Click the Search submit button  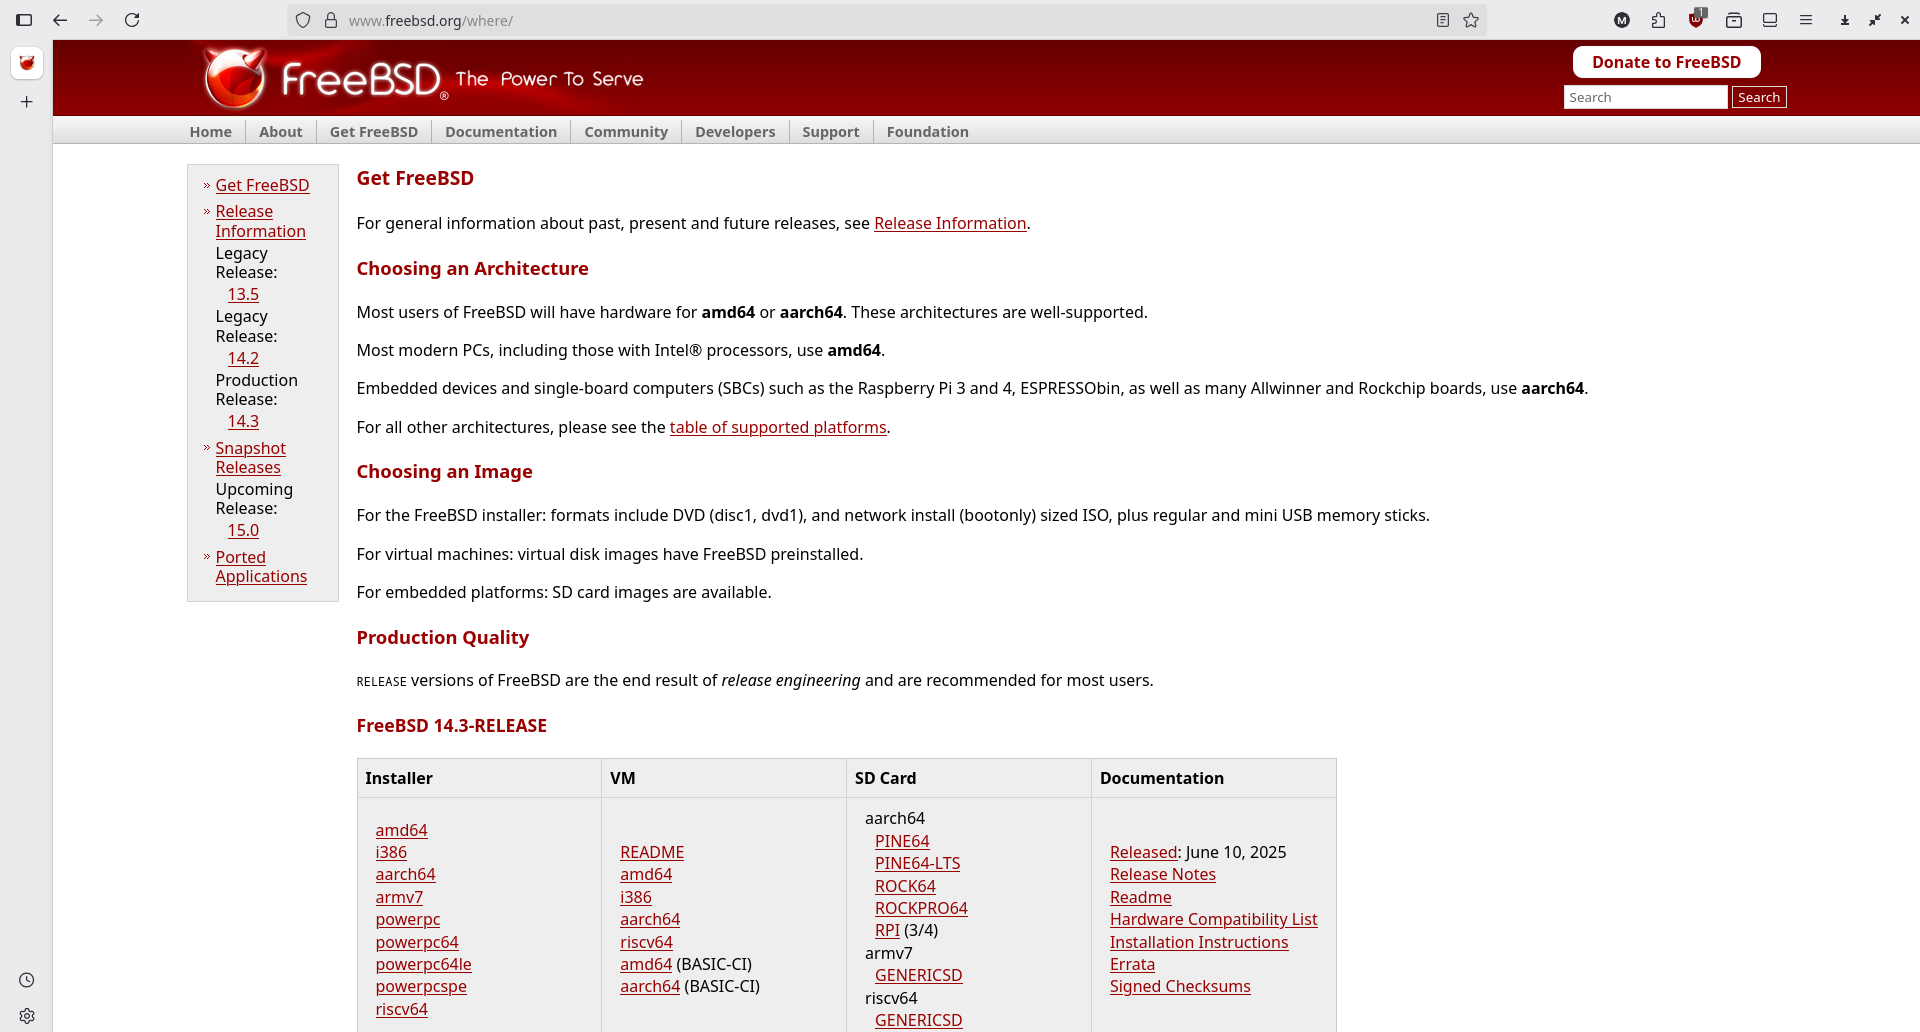pyautogui.click(x=1759, y=97)
